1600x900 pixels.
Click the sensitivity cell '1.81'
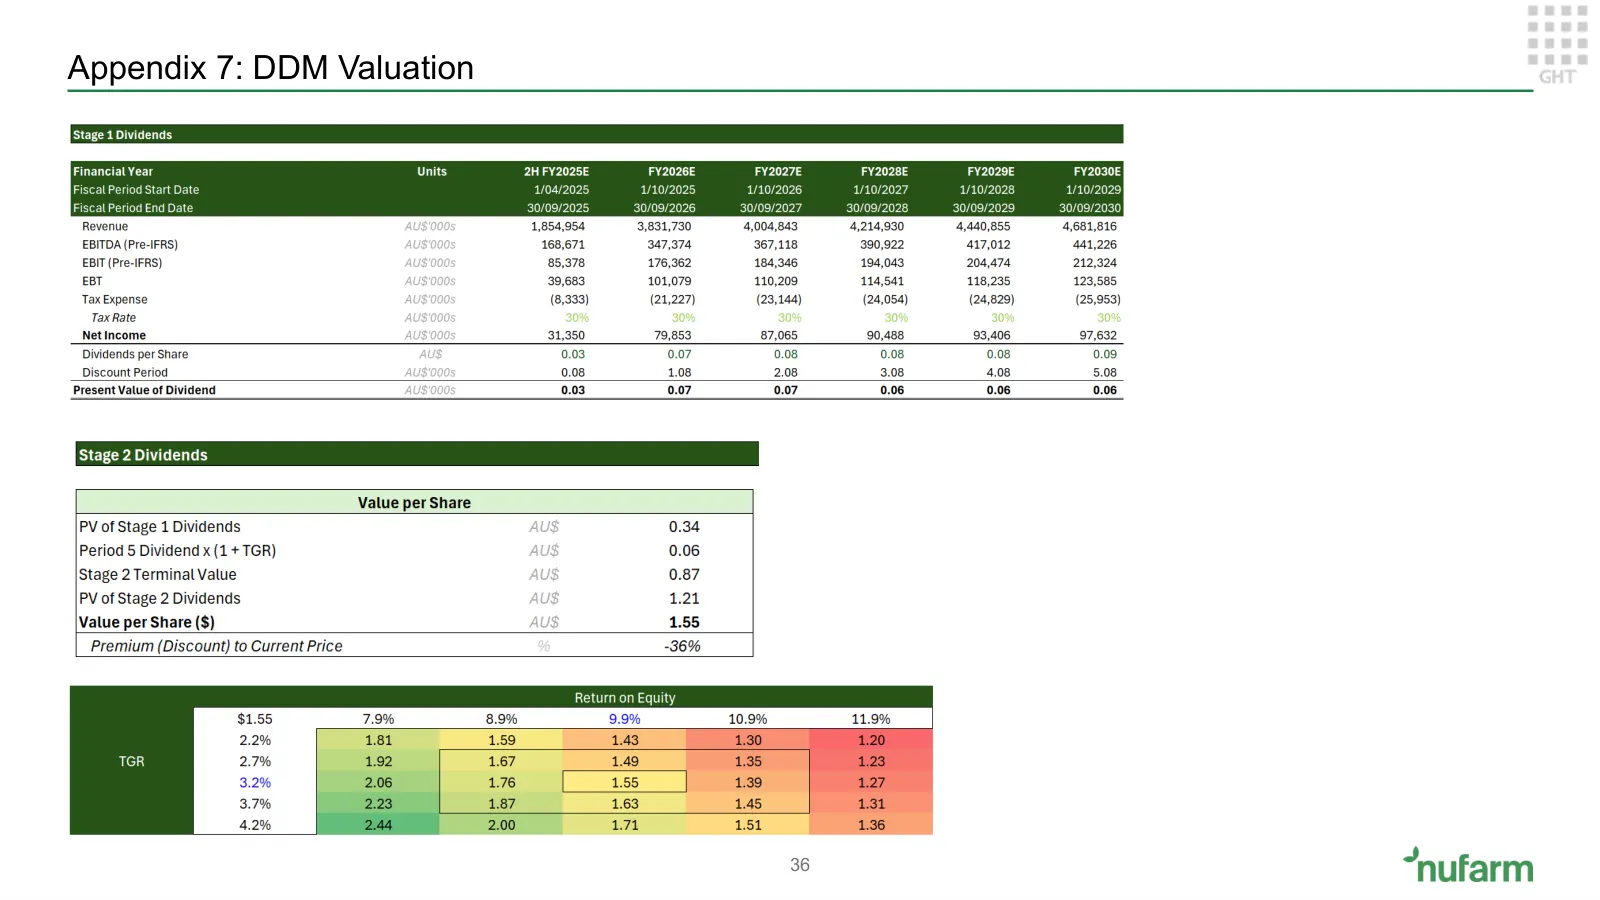pos(378,740)
